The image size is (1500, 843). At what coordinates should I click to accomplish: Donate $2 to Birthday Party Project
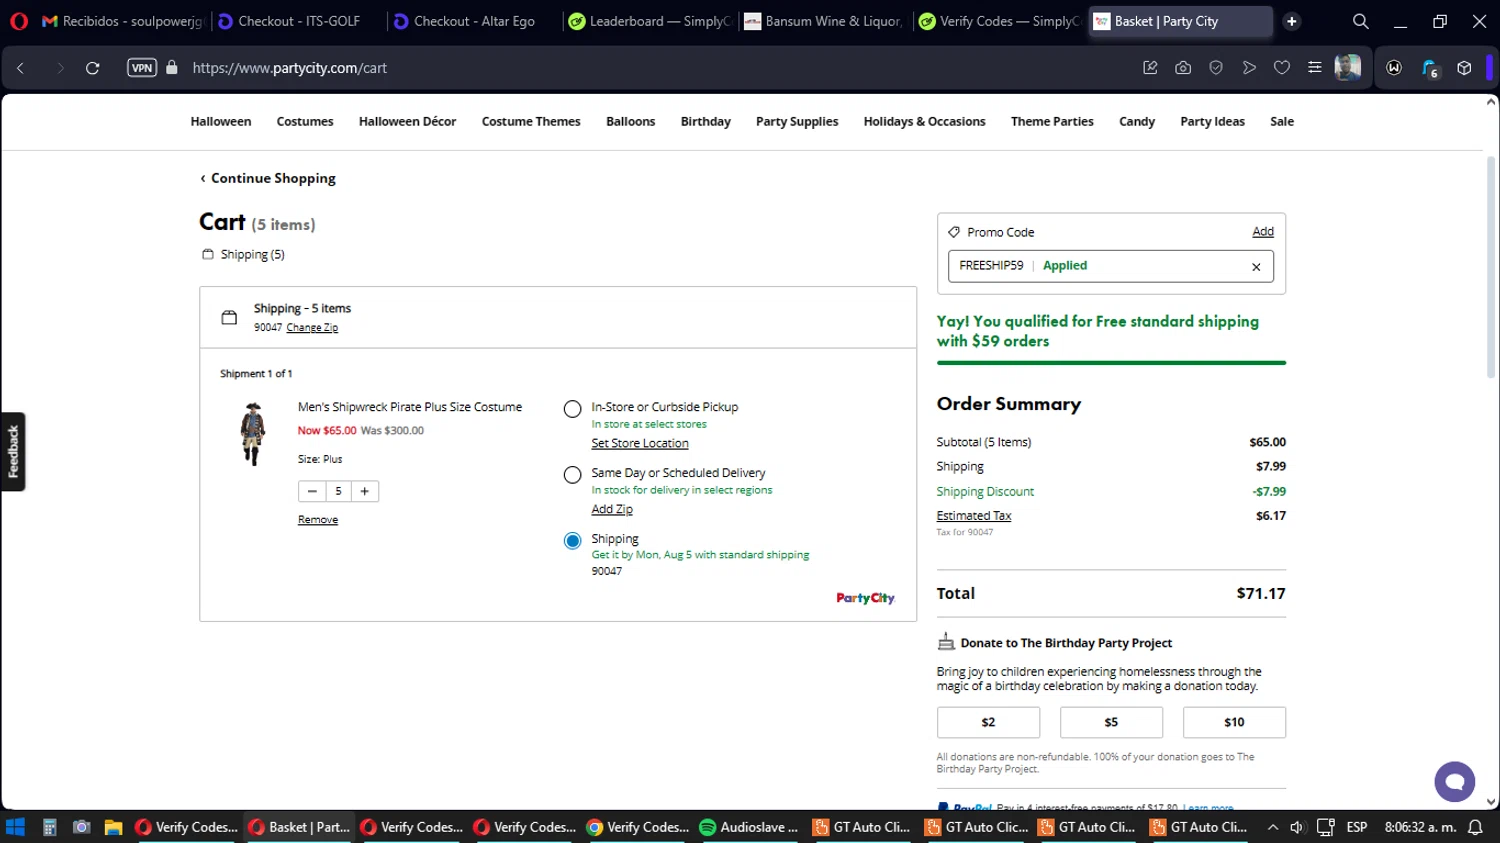[x=988, y=722]
